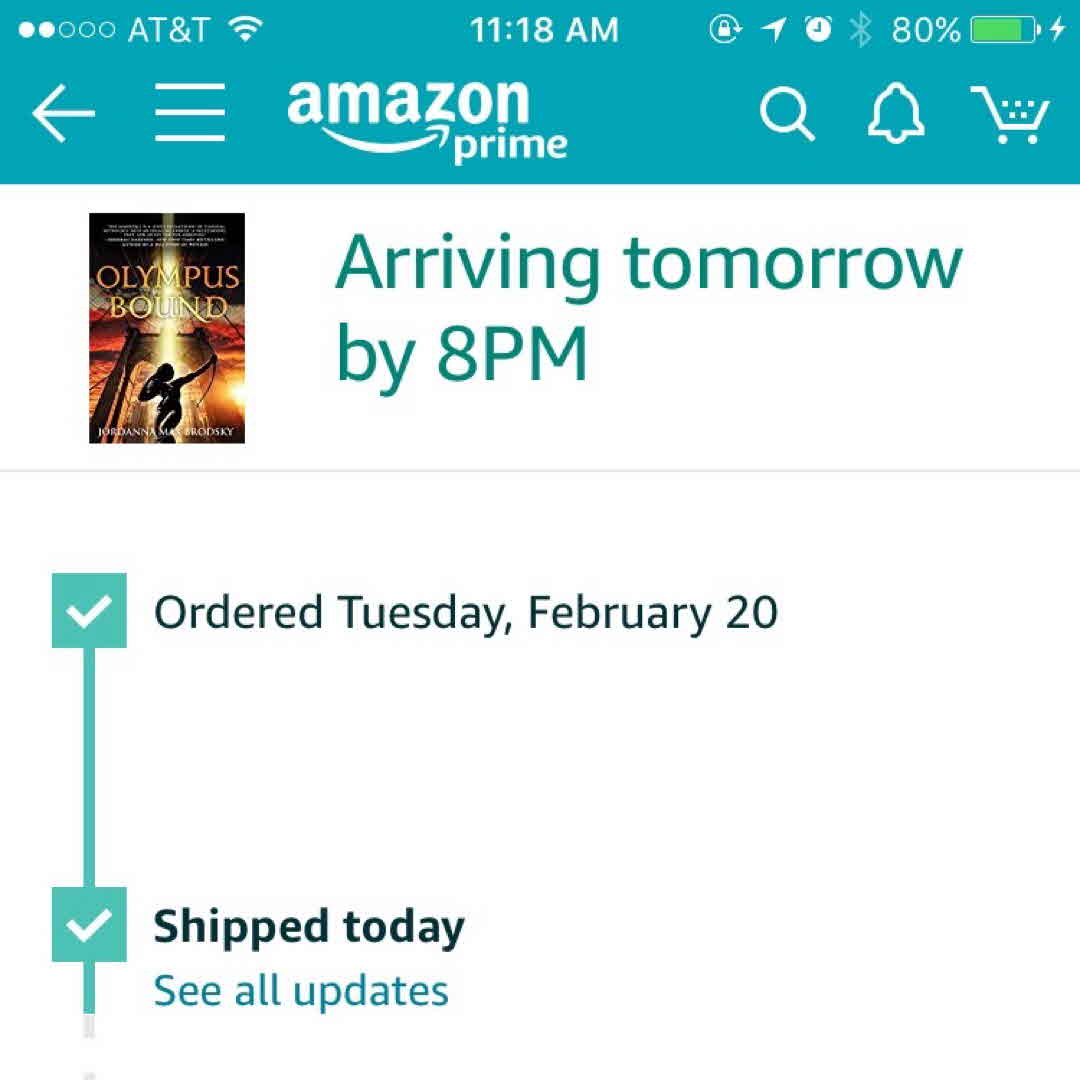1080x1080 pixels.
Task: Open search with magnifier icon
Action: point(787,114)
